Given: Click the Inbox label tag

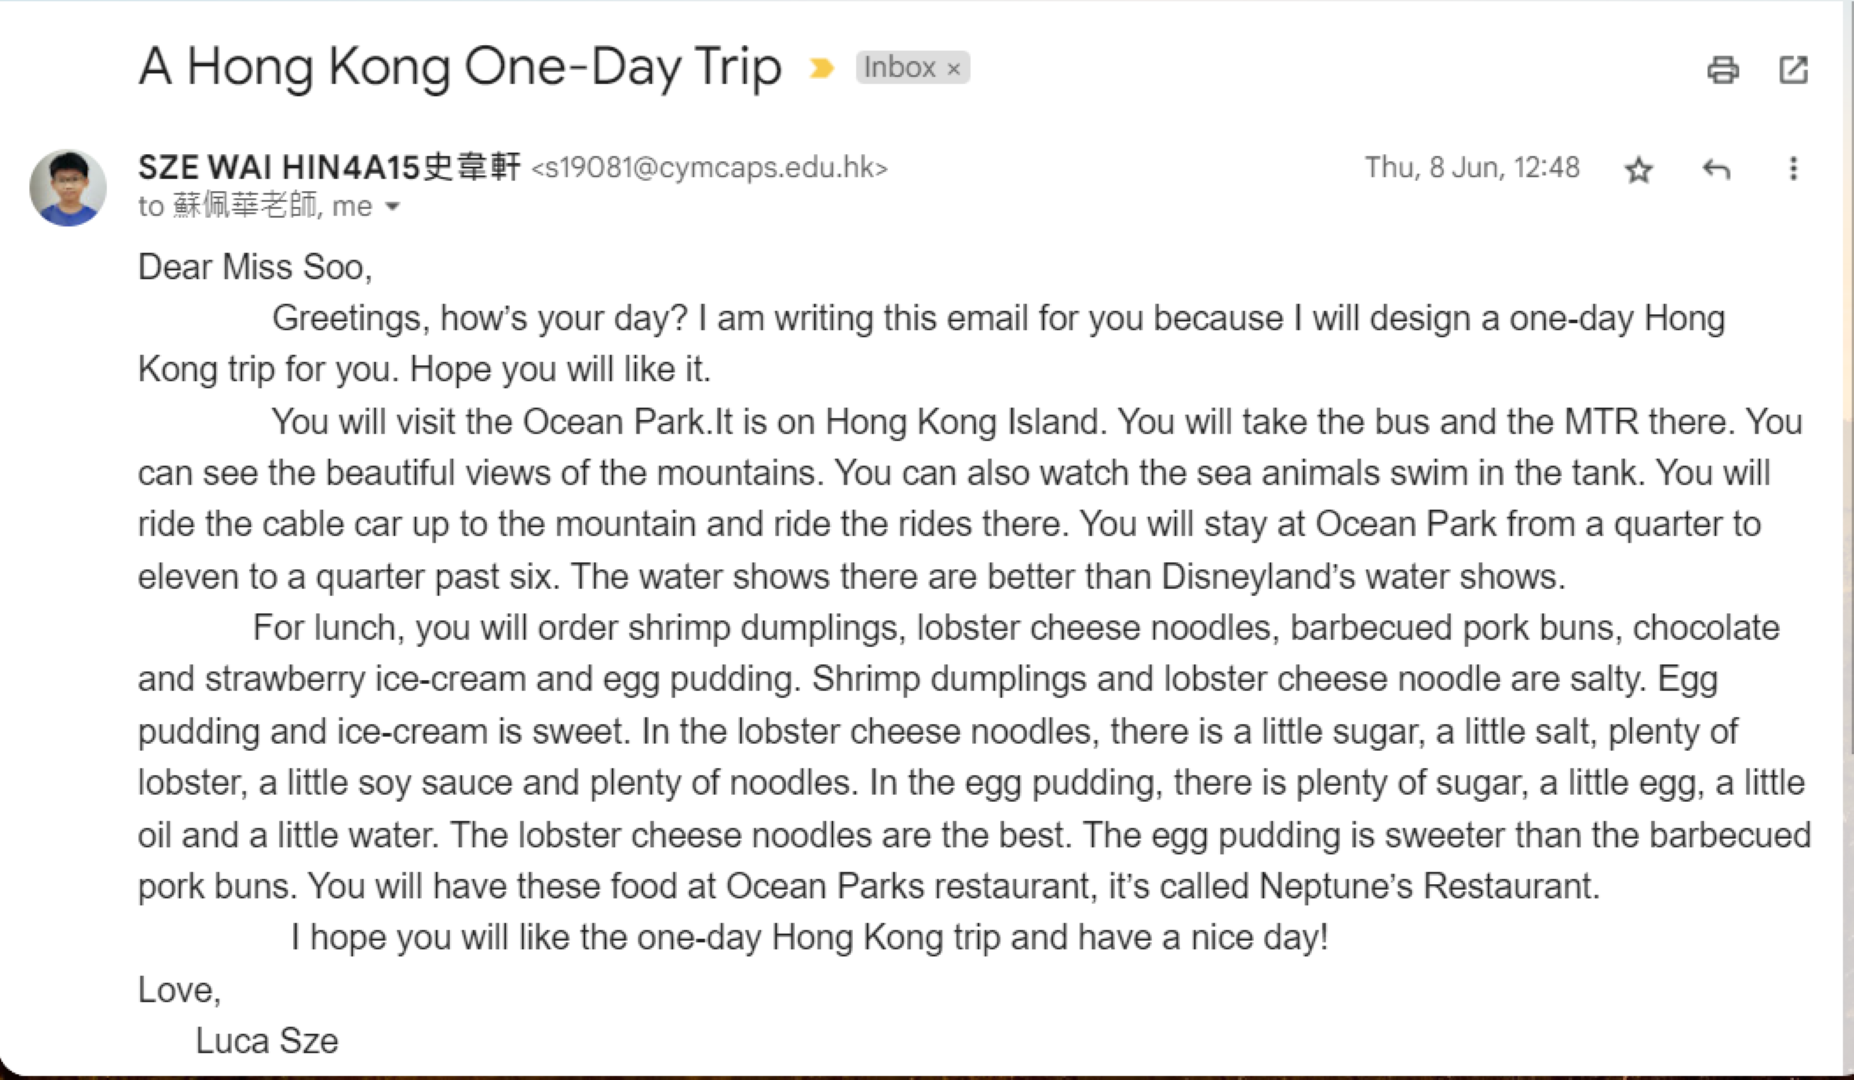Looking at the screenshot, I should (898, 67).
